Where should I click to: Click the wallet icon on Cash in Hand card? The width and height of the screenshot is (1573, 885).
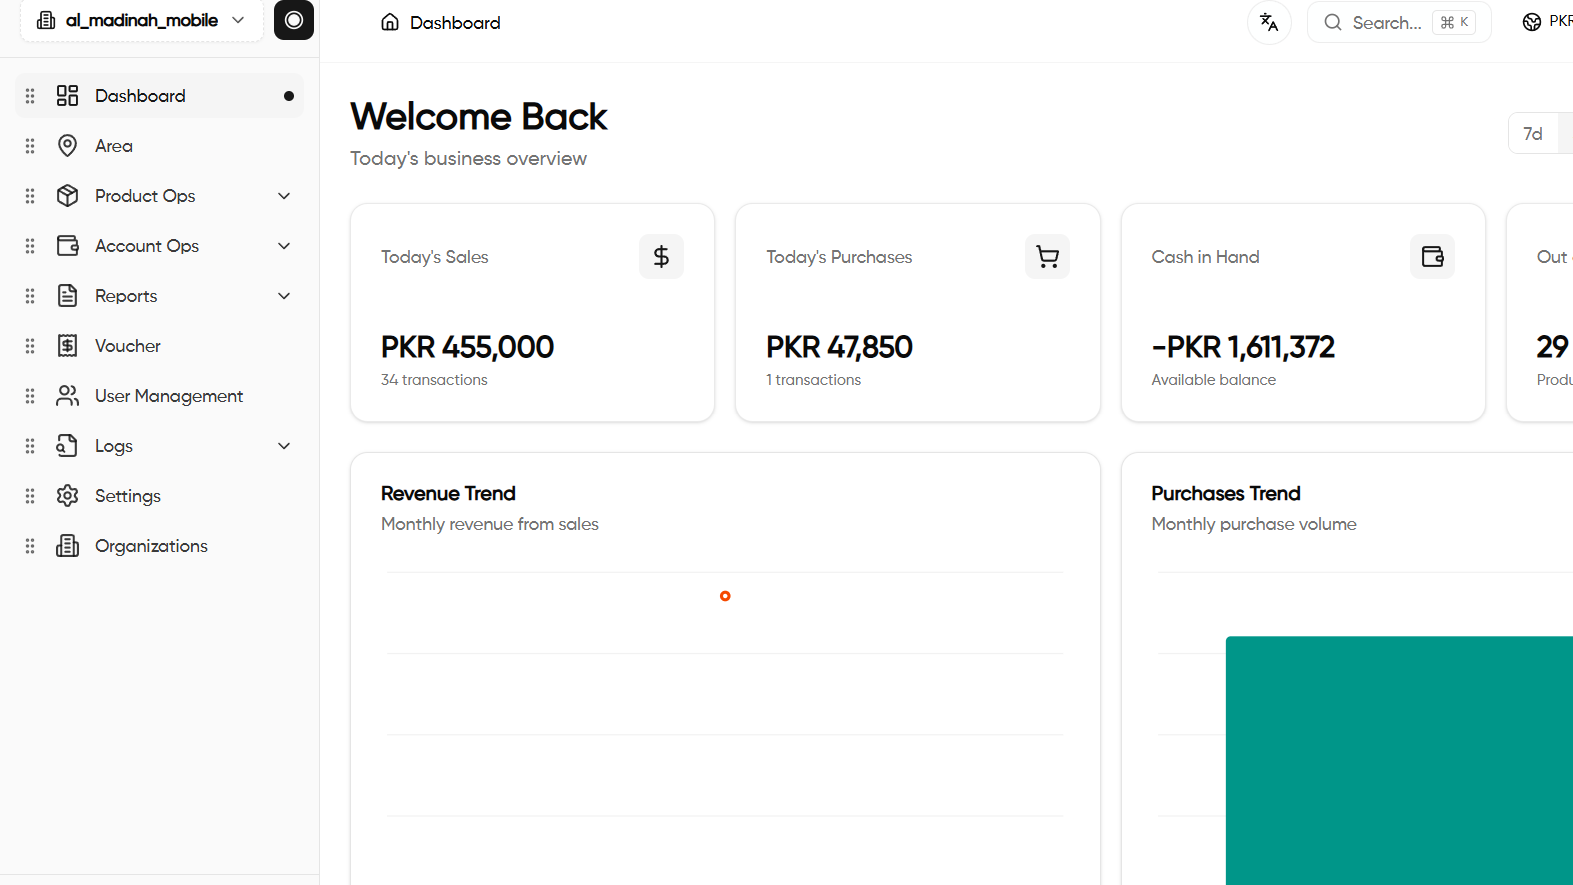1432,257
